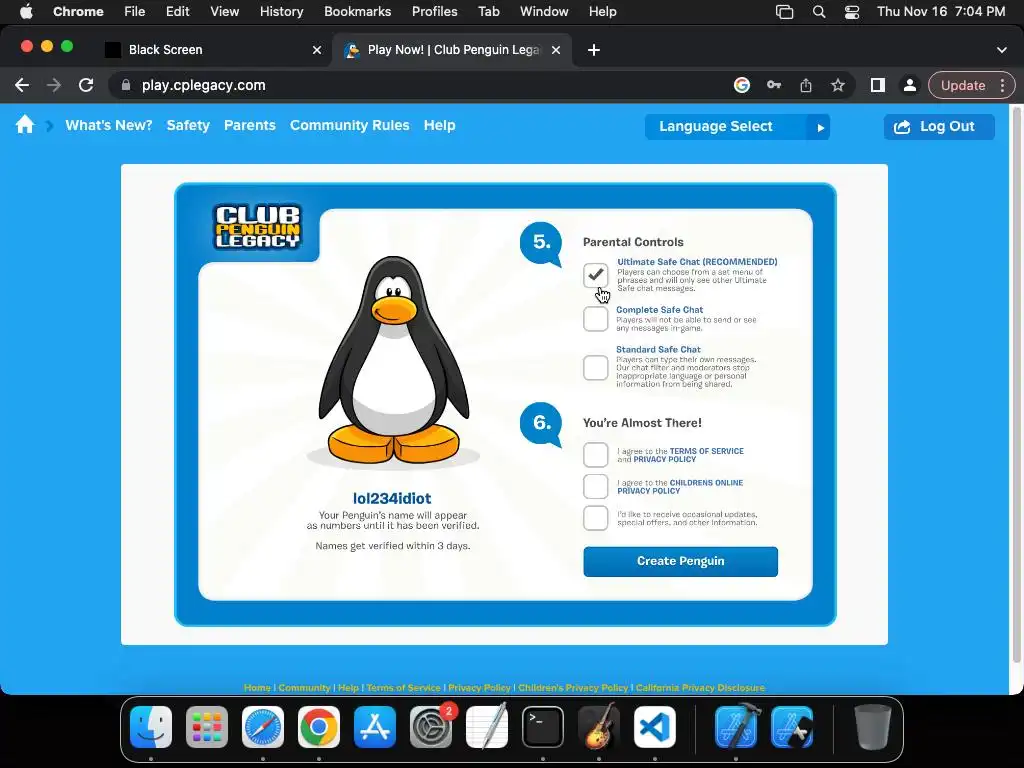This screenshot has width=1024, height=768.
Task: Open the What's New? link
Action: point(108,125)
